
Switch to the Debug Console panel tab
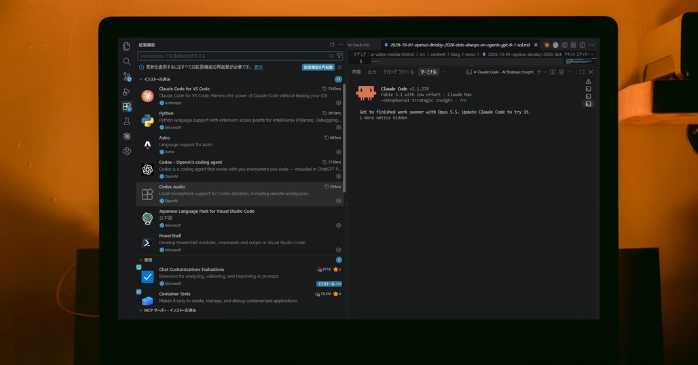398,72
